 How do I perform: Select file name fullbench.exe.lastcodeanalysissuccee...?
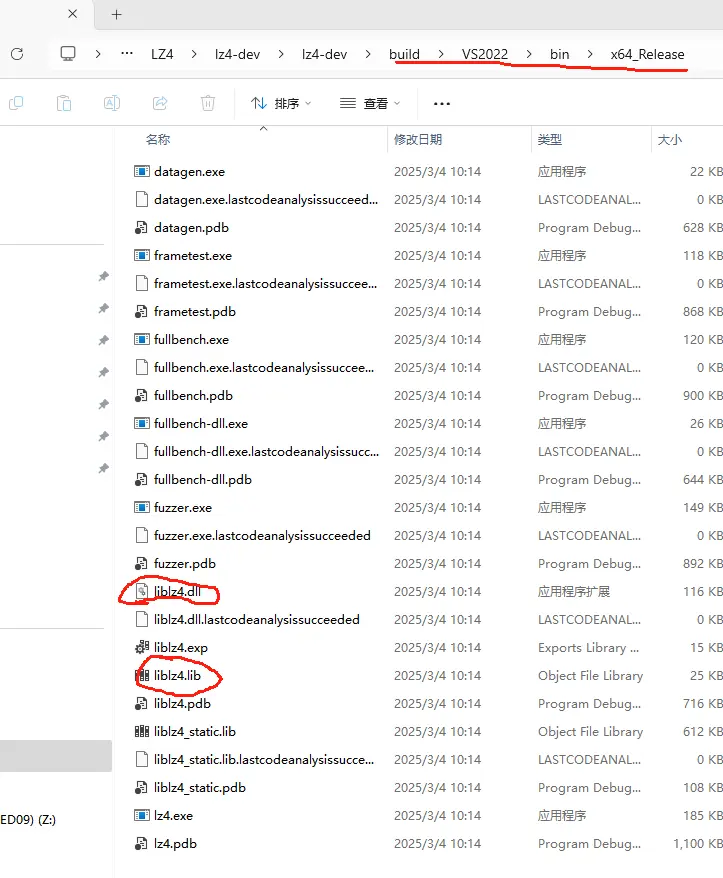coord(264,367)
